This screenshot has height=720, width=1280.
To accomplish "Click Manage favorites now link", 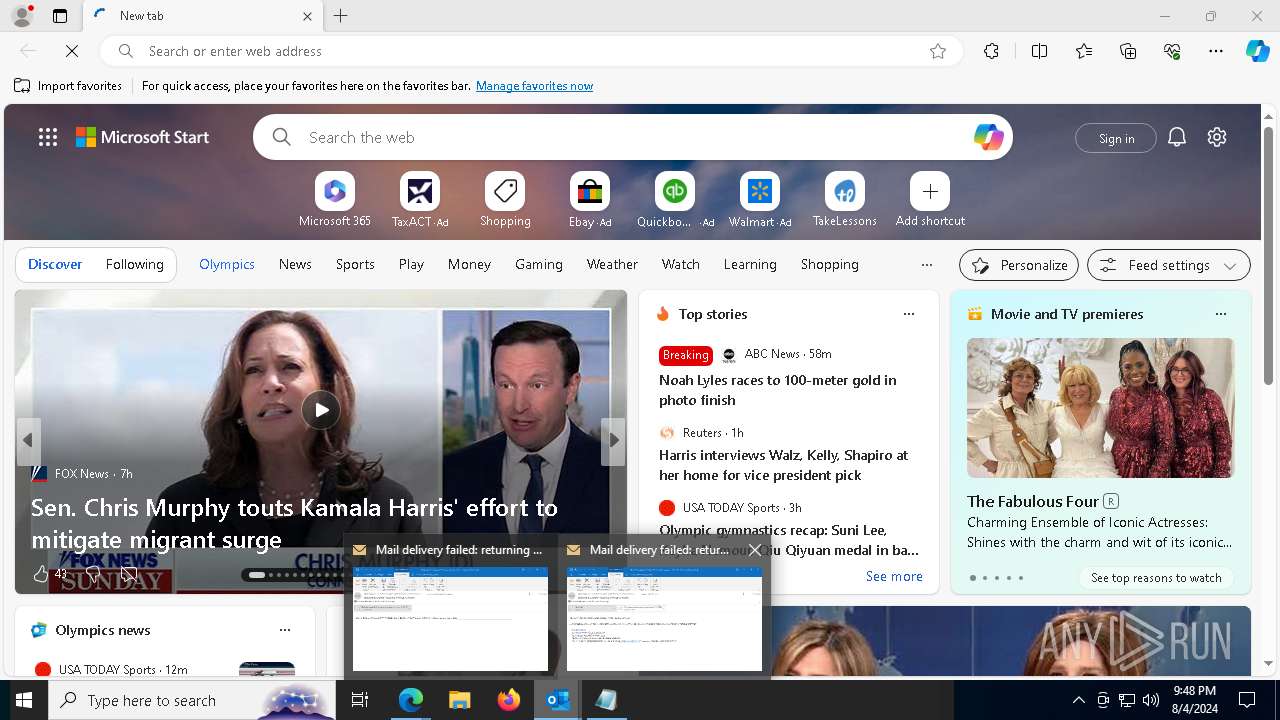I will click(x=534, y=86).
